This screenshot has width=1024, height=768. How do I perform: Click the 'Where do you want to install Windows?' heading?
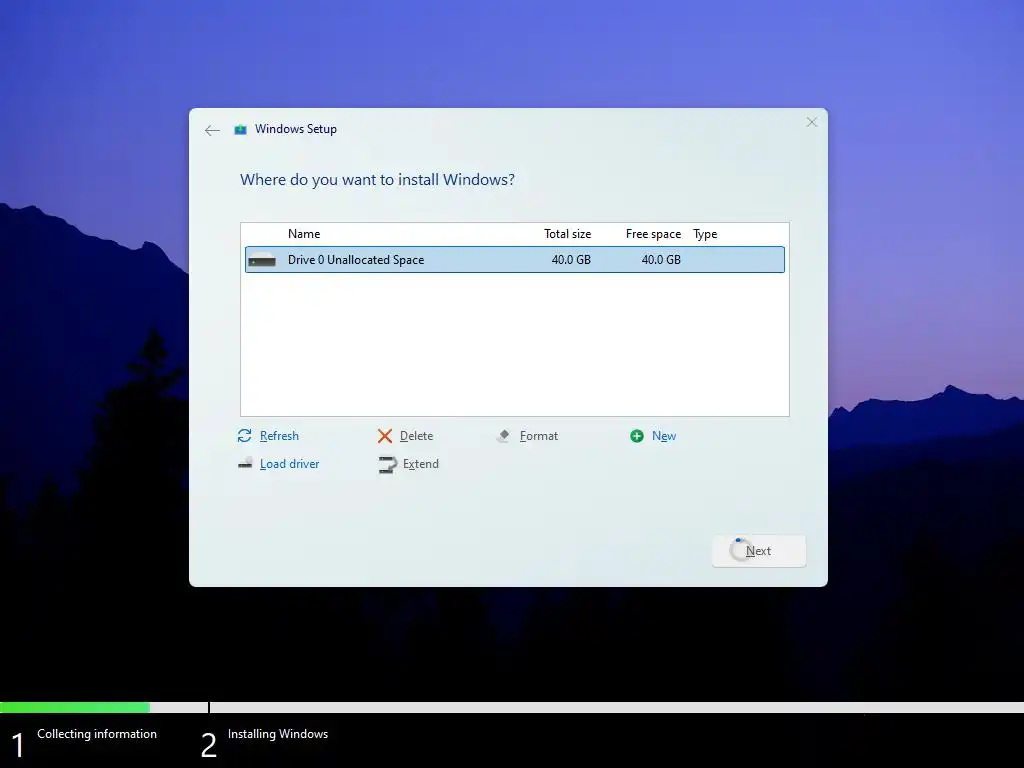(377, 180)
